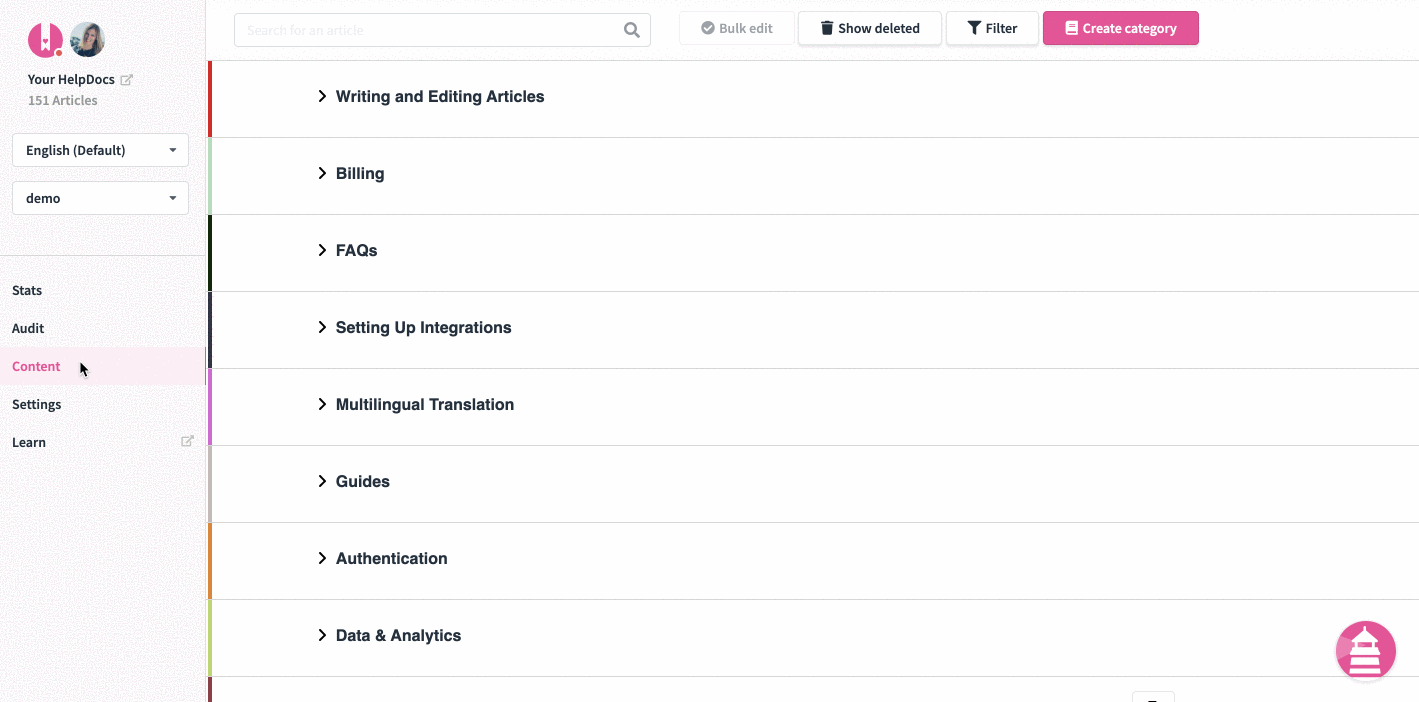Expand the Multilingual Translation chevron
This screenshot has height=702, width=1419.
(x=322, y=404)
